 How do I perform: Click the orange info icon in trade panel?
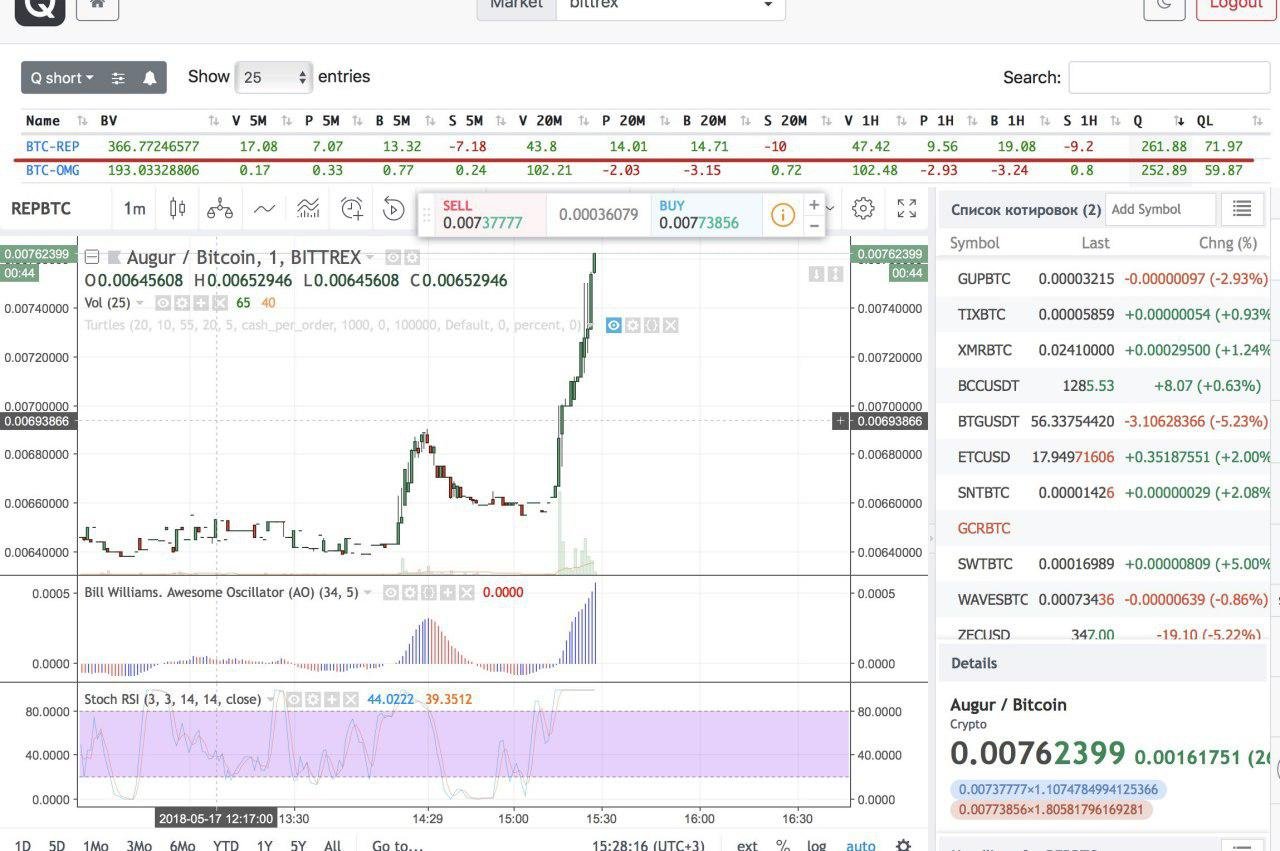pos(782,215)
